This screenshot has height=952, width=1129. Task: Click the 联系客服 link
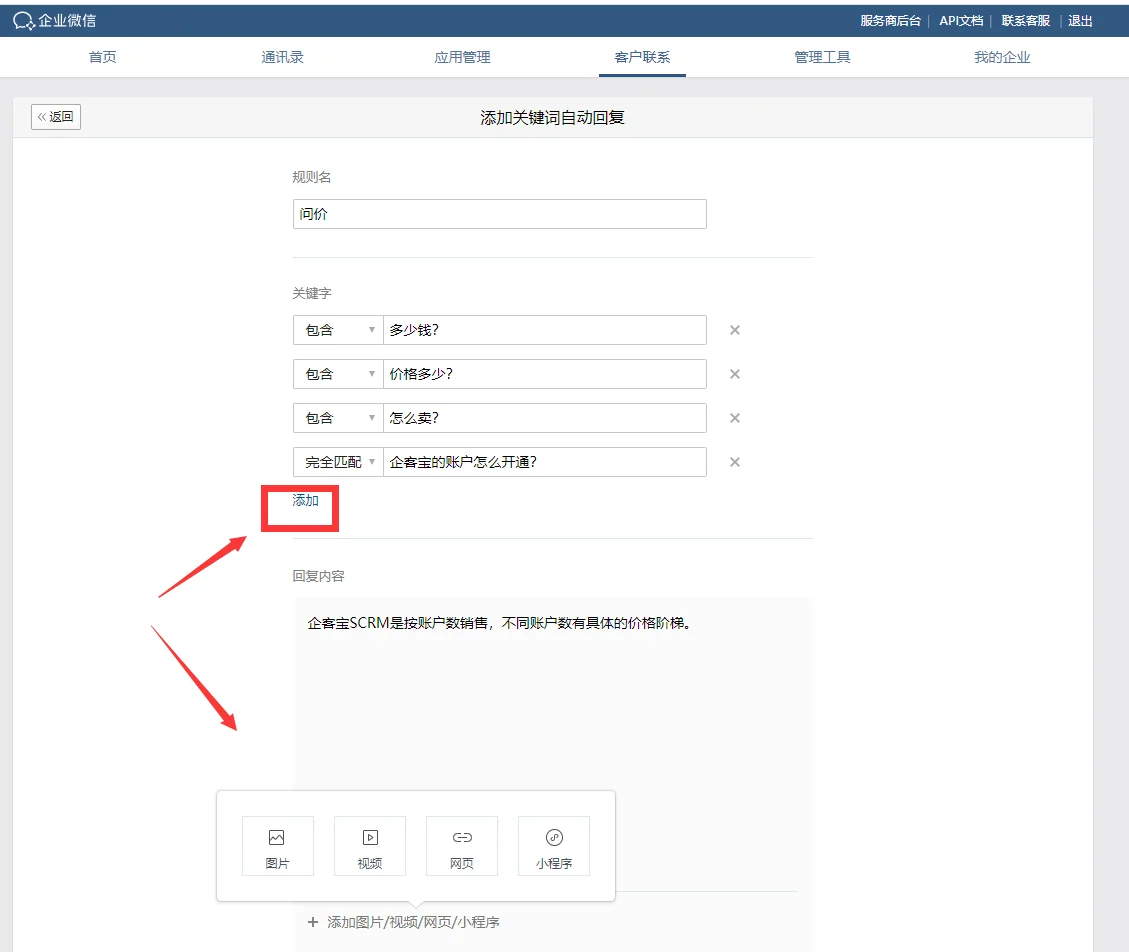tap(1025, 21)
